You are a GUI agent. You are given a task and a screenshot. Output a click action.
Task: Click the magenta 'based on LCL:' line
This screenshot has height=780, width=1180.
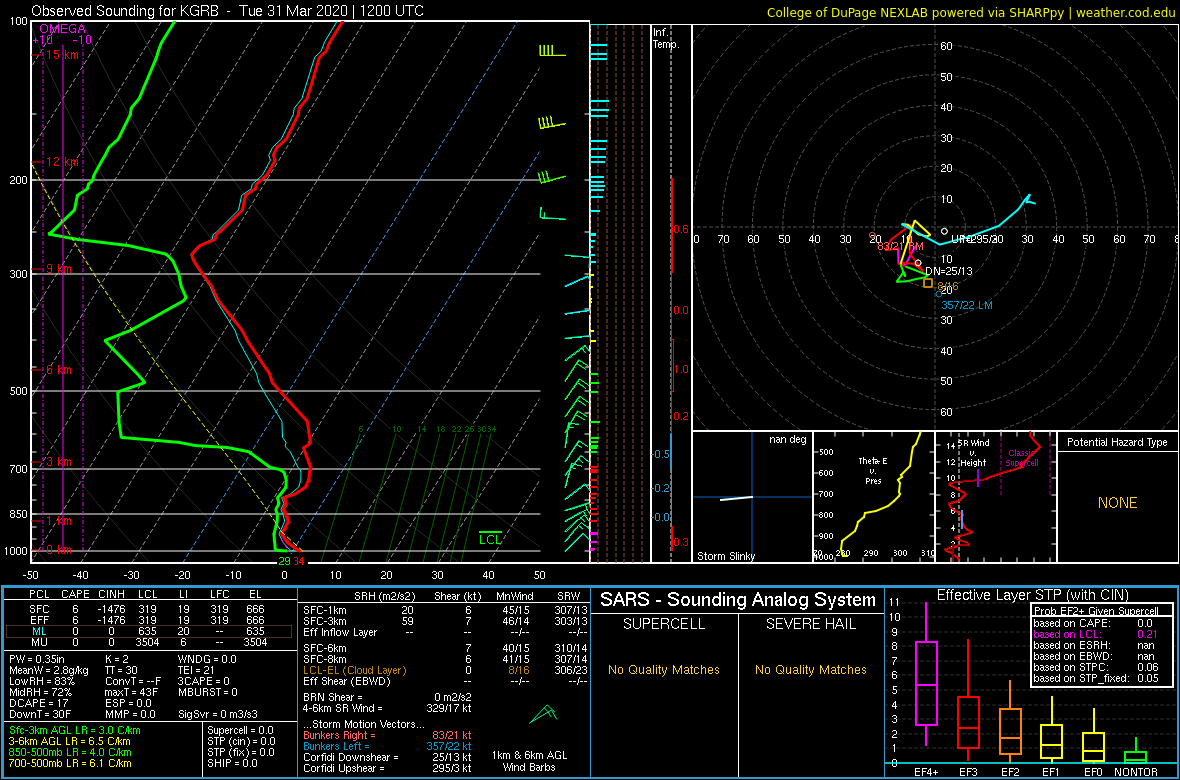[x=1098, y=634]
